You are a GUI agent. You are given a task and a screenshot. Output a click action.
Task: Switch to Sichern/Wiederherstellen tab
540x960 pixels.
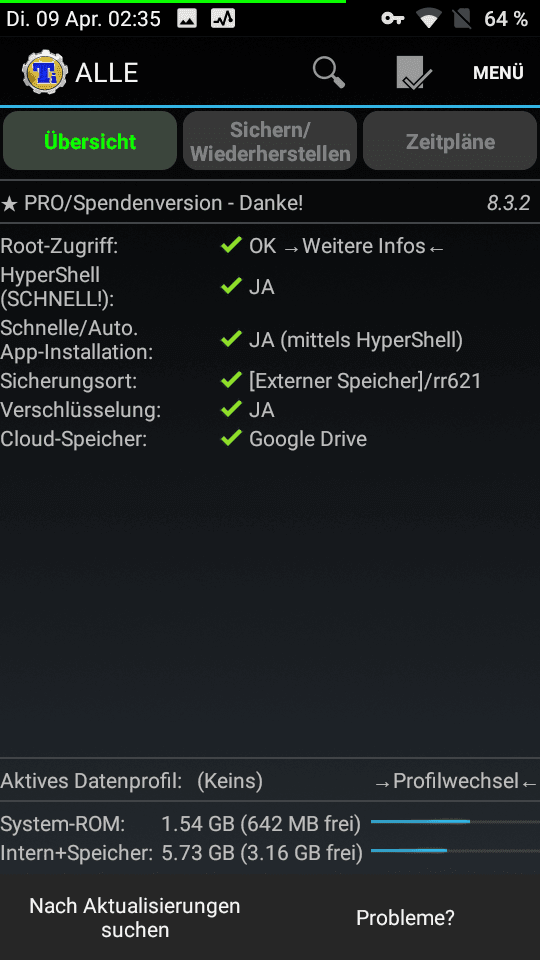[x=270, y=141]
